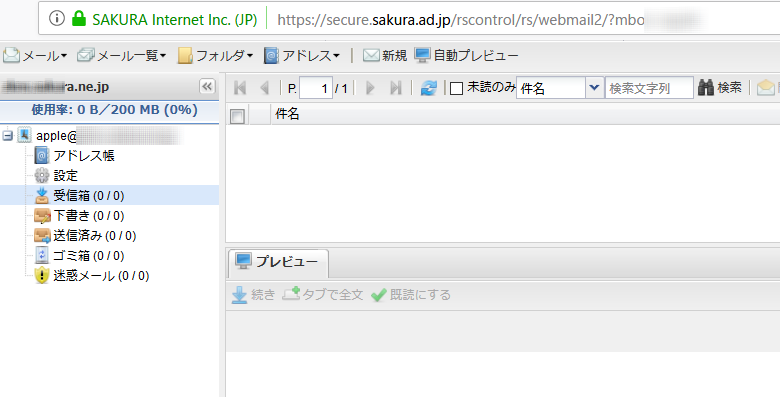780x397 pixels.
Task: Toggle 自動プレビュー in the toolbar
Action: tap(466, 55)
